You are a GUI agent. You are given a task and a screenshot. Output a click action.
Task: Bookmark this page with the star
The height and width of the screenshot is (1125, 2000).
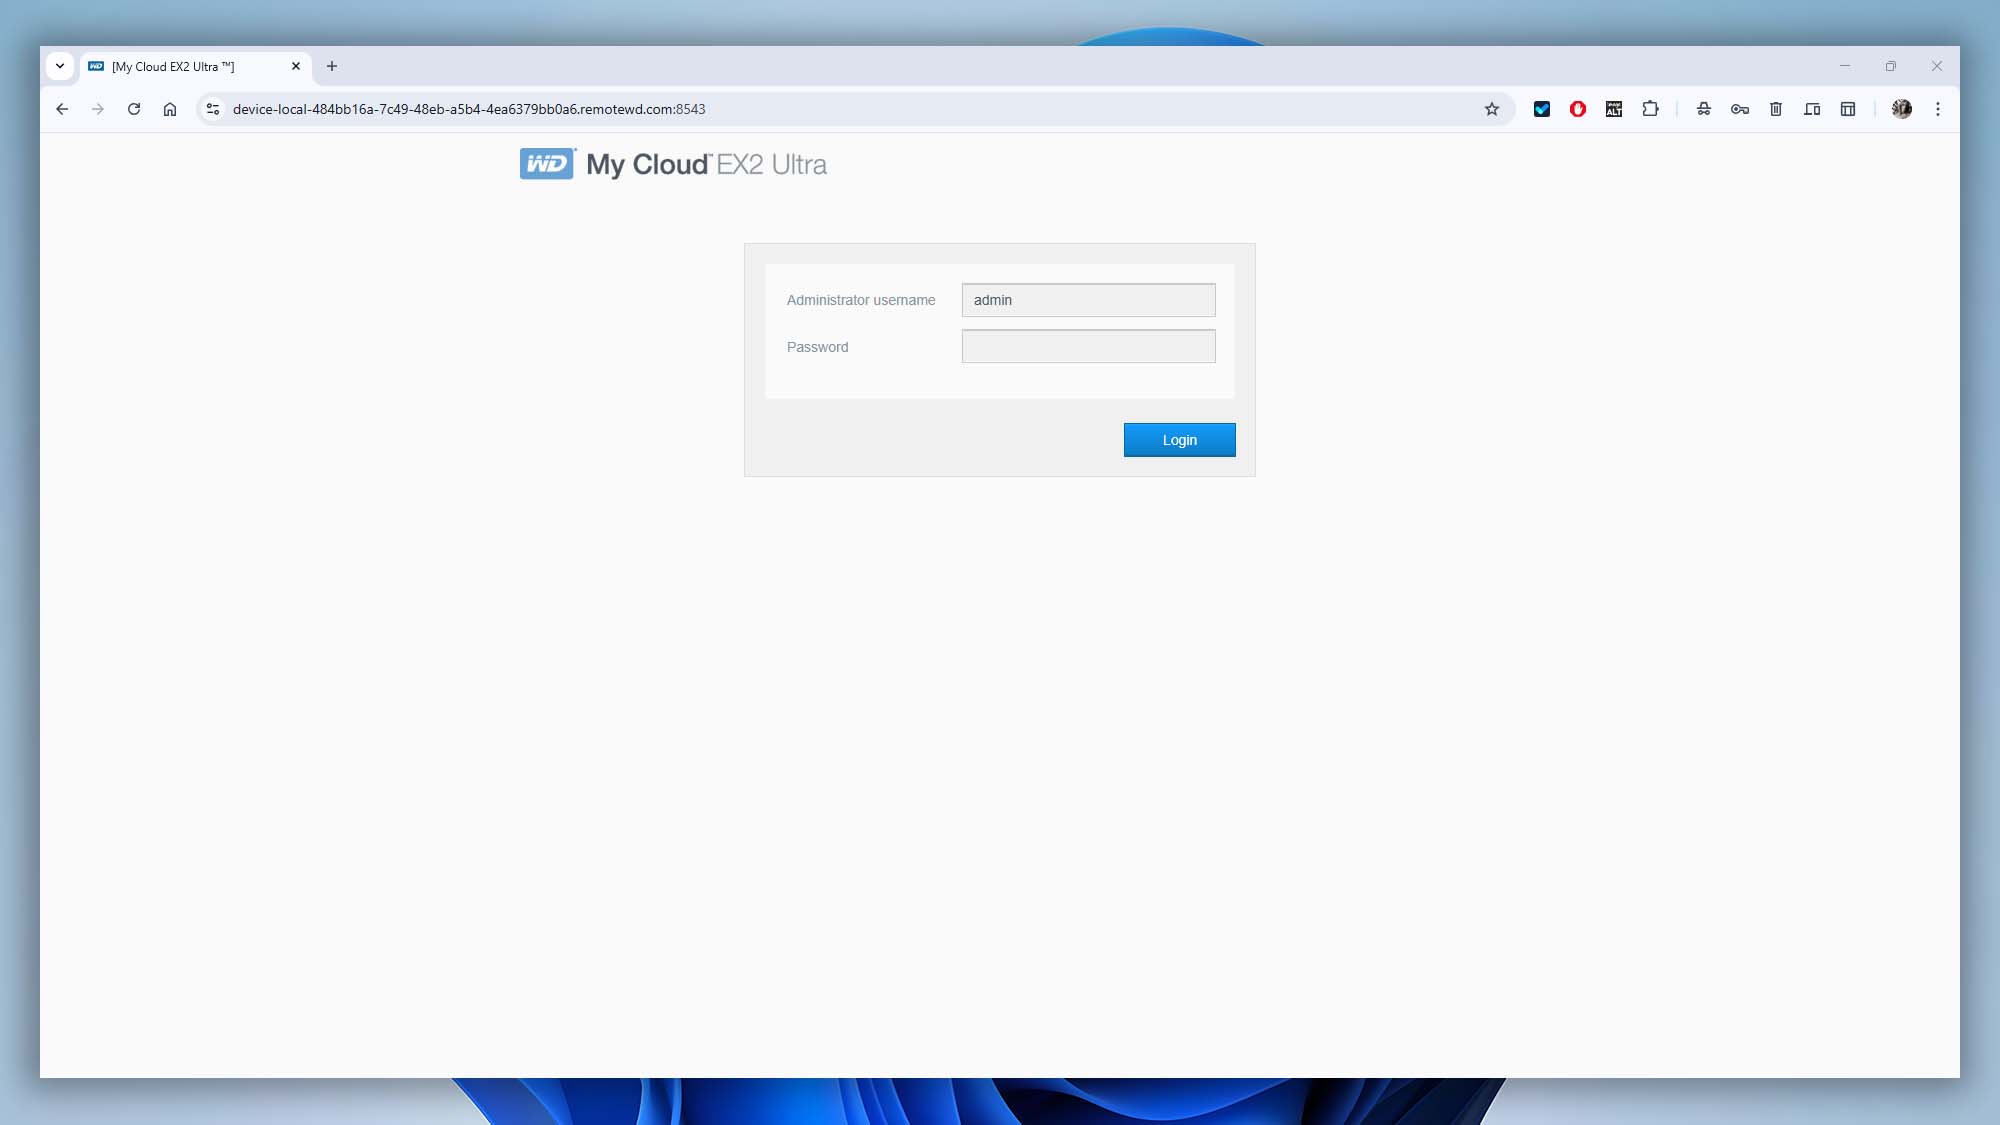point(1492,109)
